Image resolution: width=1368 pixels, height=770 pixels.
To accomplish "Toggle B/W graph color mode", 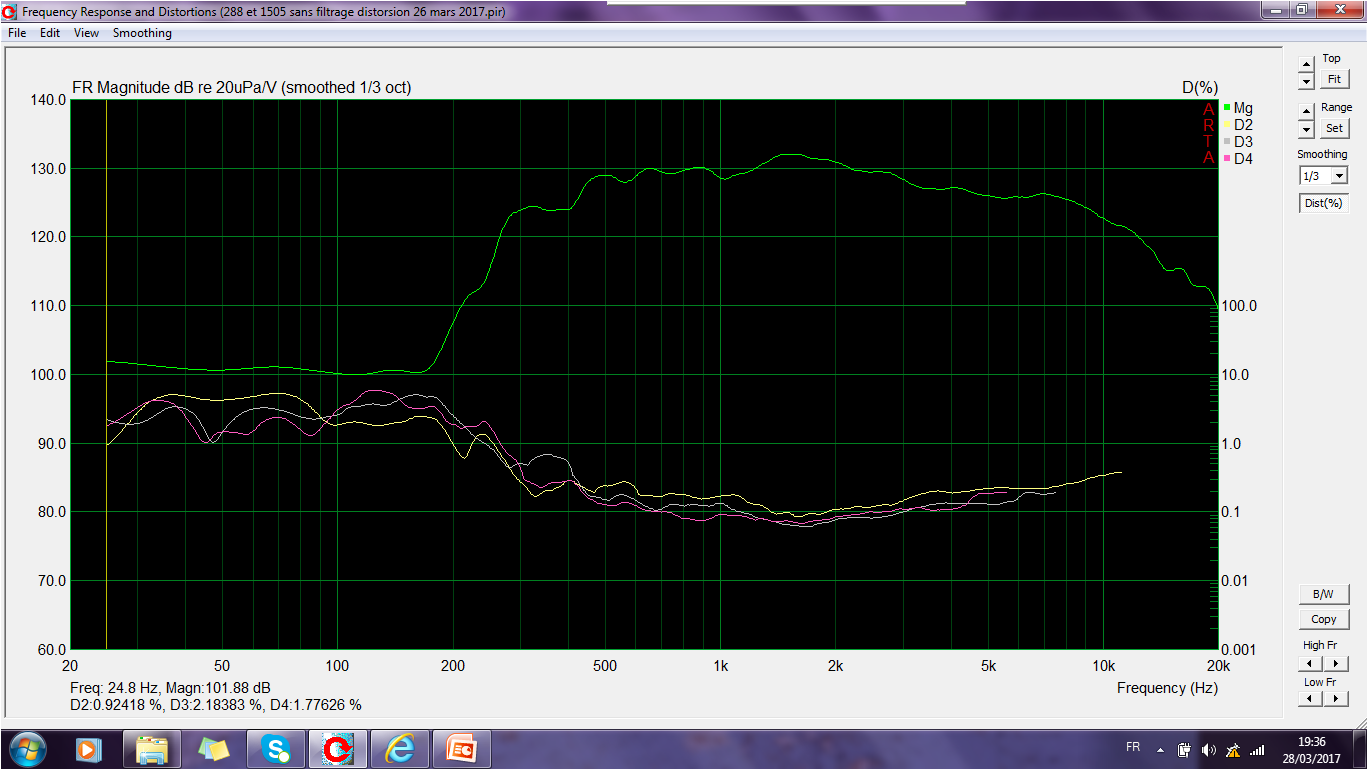I will click(x=1323, y=594).
